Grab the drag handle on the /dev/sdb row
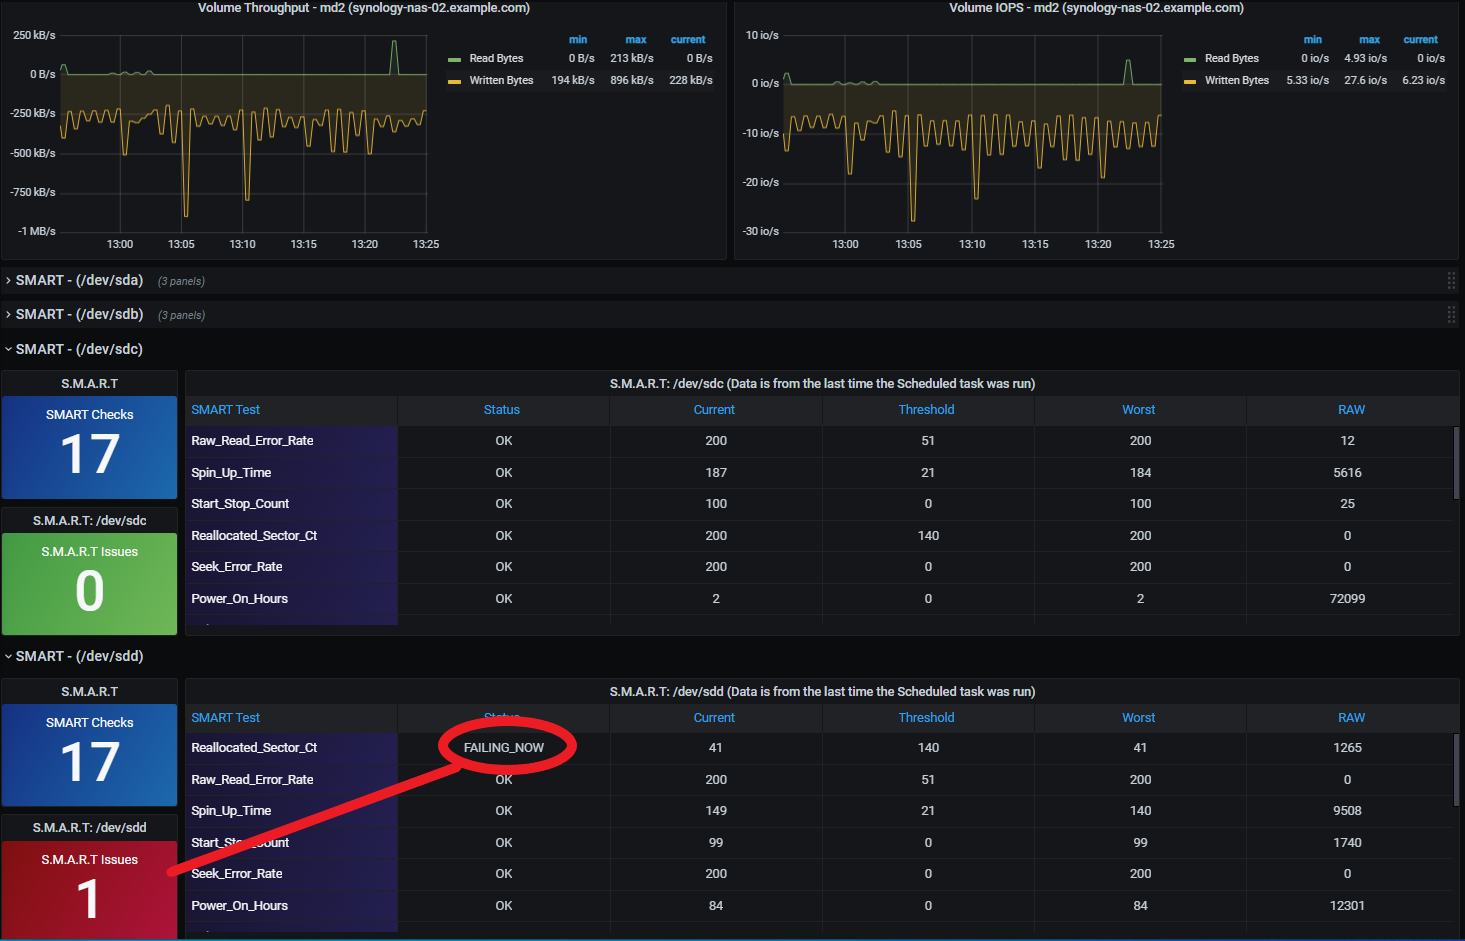The width and height of the screenshot is (1465, 941). (1451, 315)
